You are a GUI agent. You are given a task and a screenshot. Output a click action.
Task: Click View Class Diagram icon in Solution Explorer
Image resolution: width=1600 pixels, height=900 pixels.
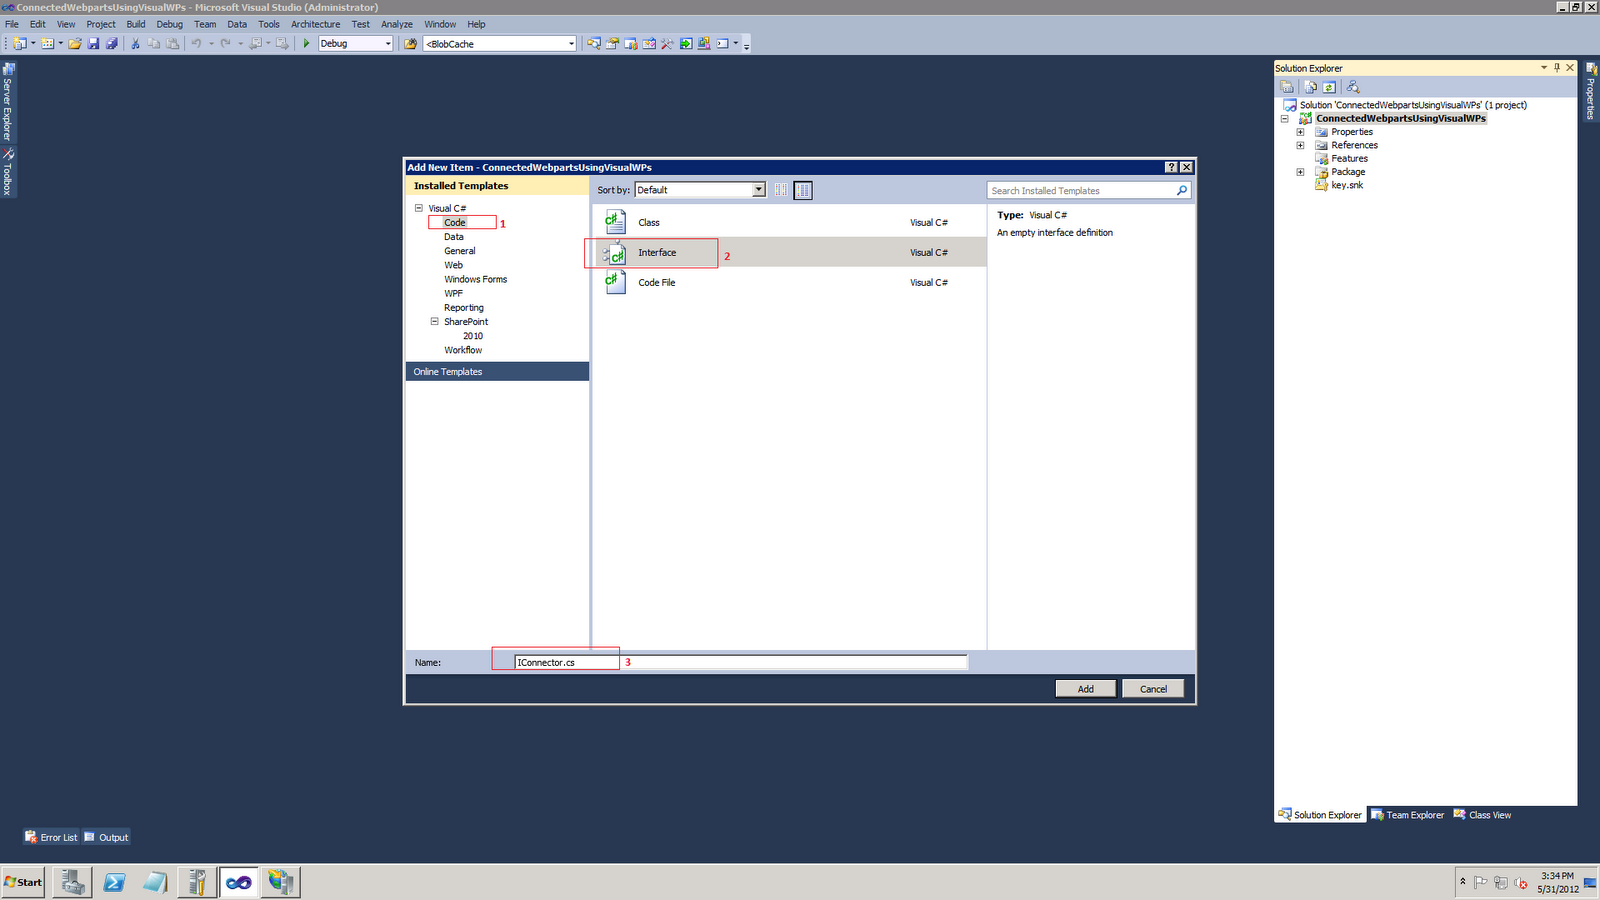(1353, 87)
